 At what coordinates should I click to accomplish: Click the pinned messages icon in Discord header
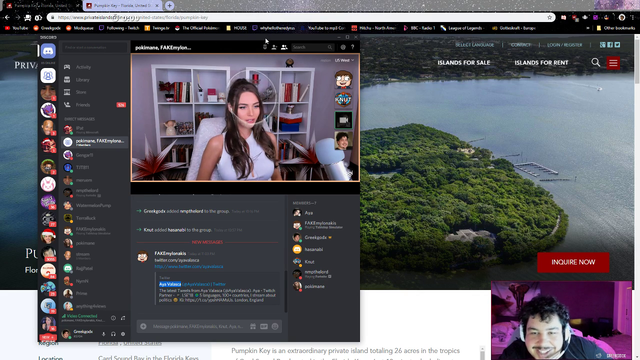tap(264, 47)
